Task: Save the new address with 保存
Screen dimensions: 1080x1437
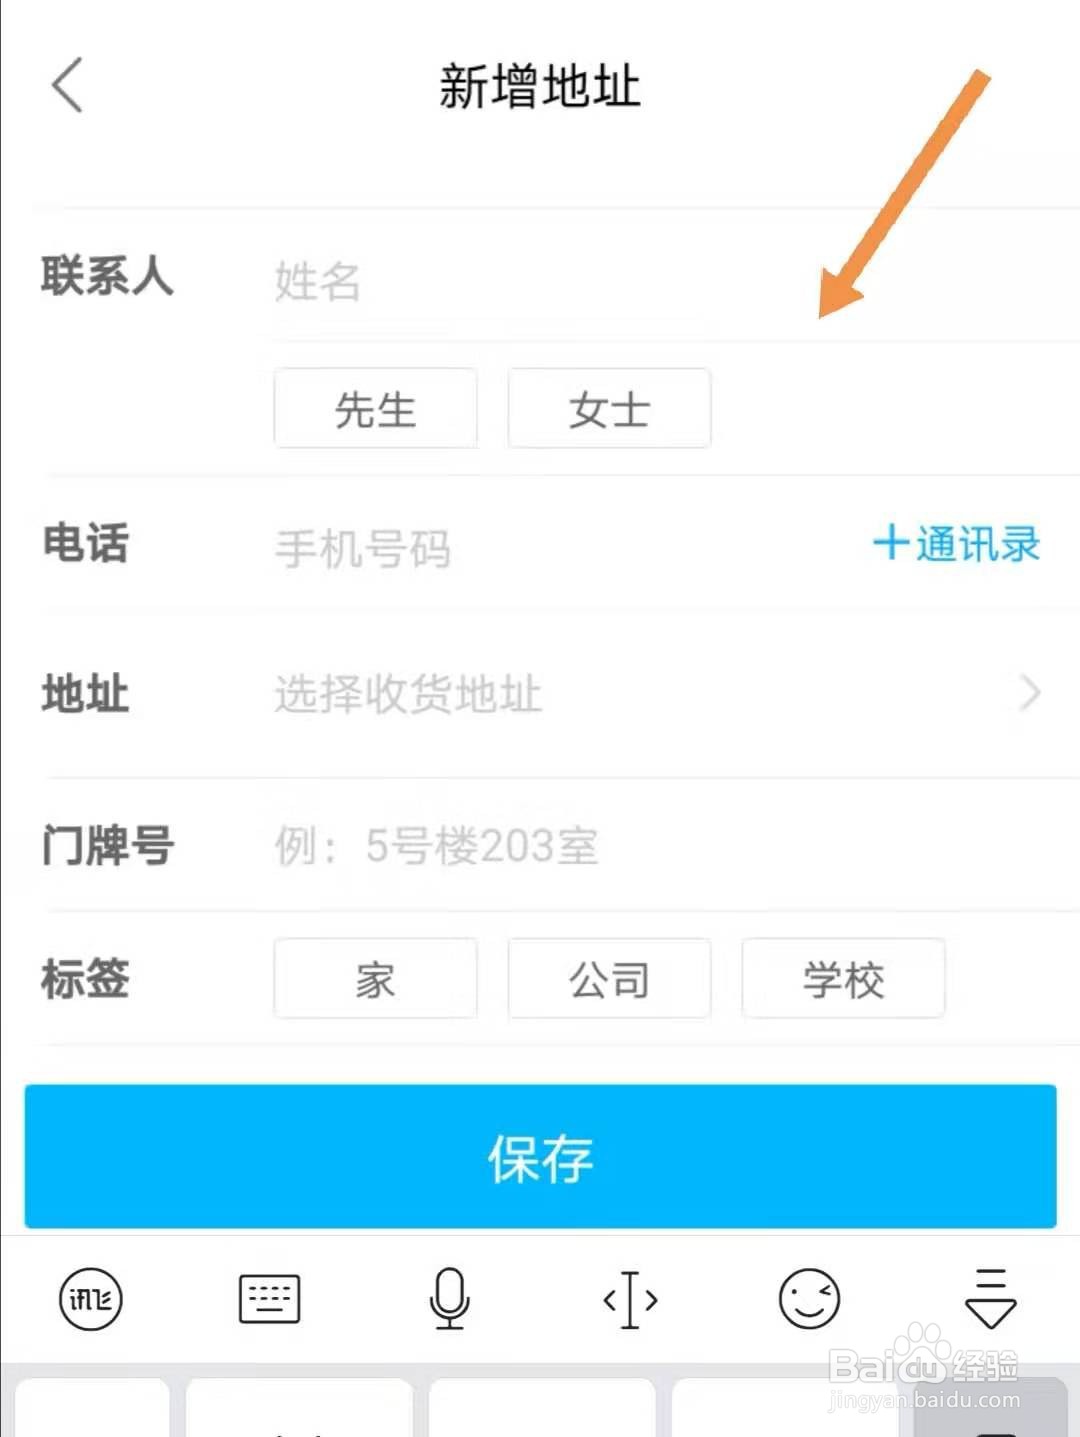Action: [540, 1156]
